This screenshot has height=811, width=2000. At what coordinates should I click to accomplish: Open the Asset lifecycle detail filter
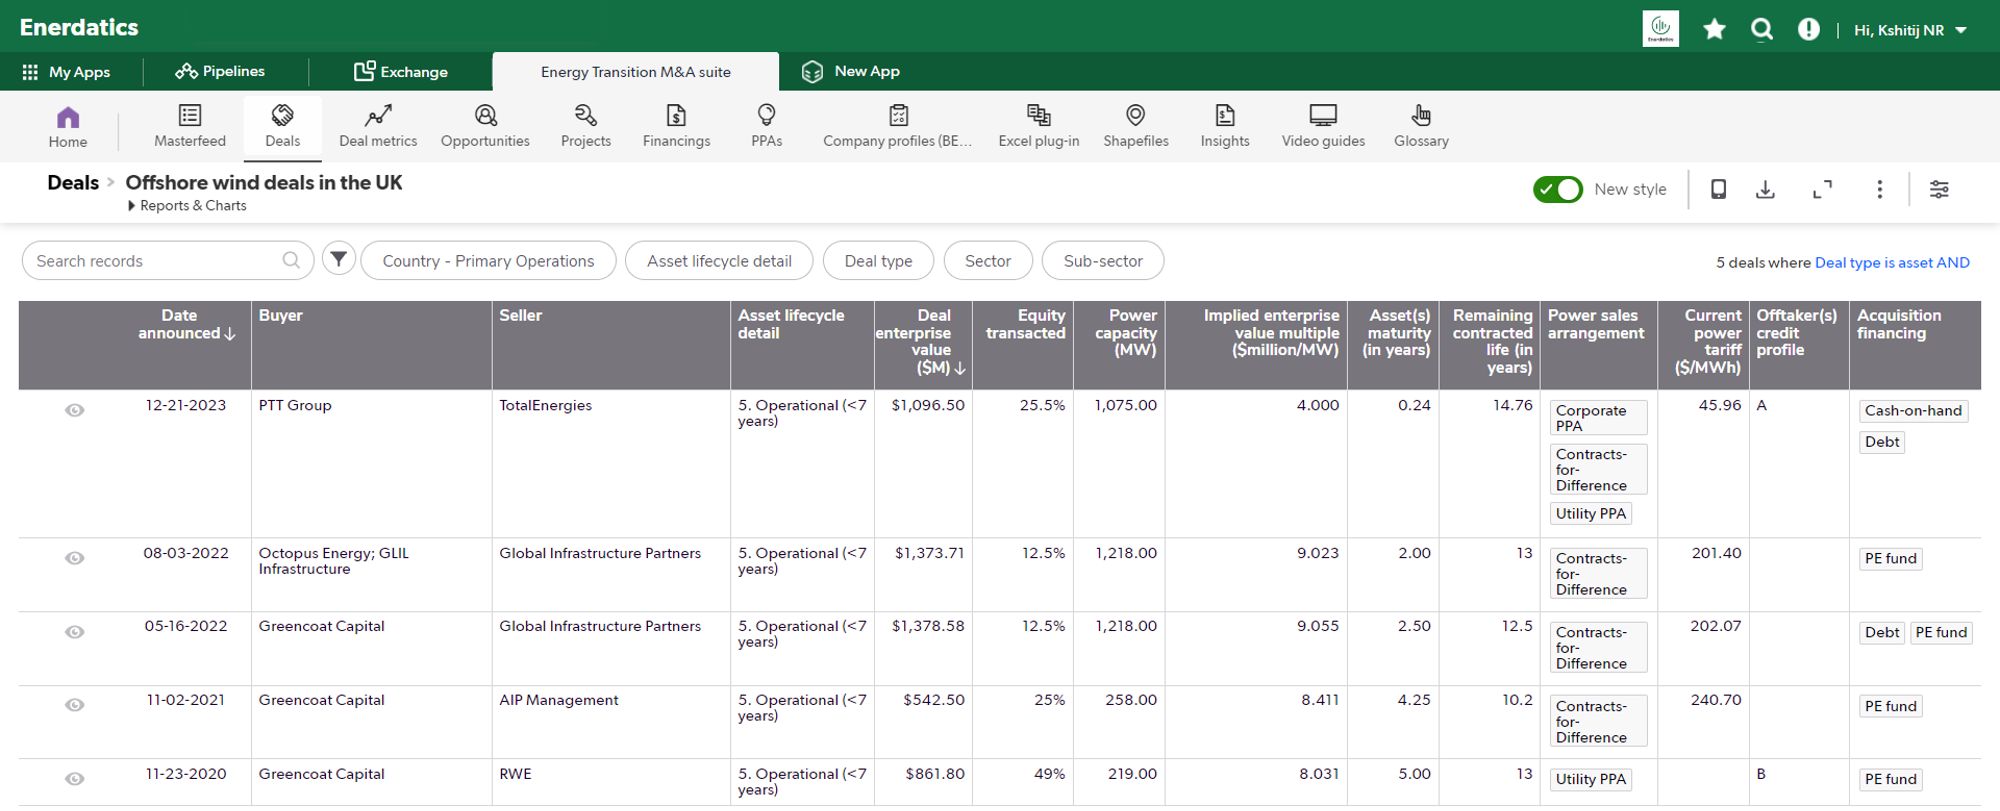[x=719, y=261]
